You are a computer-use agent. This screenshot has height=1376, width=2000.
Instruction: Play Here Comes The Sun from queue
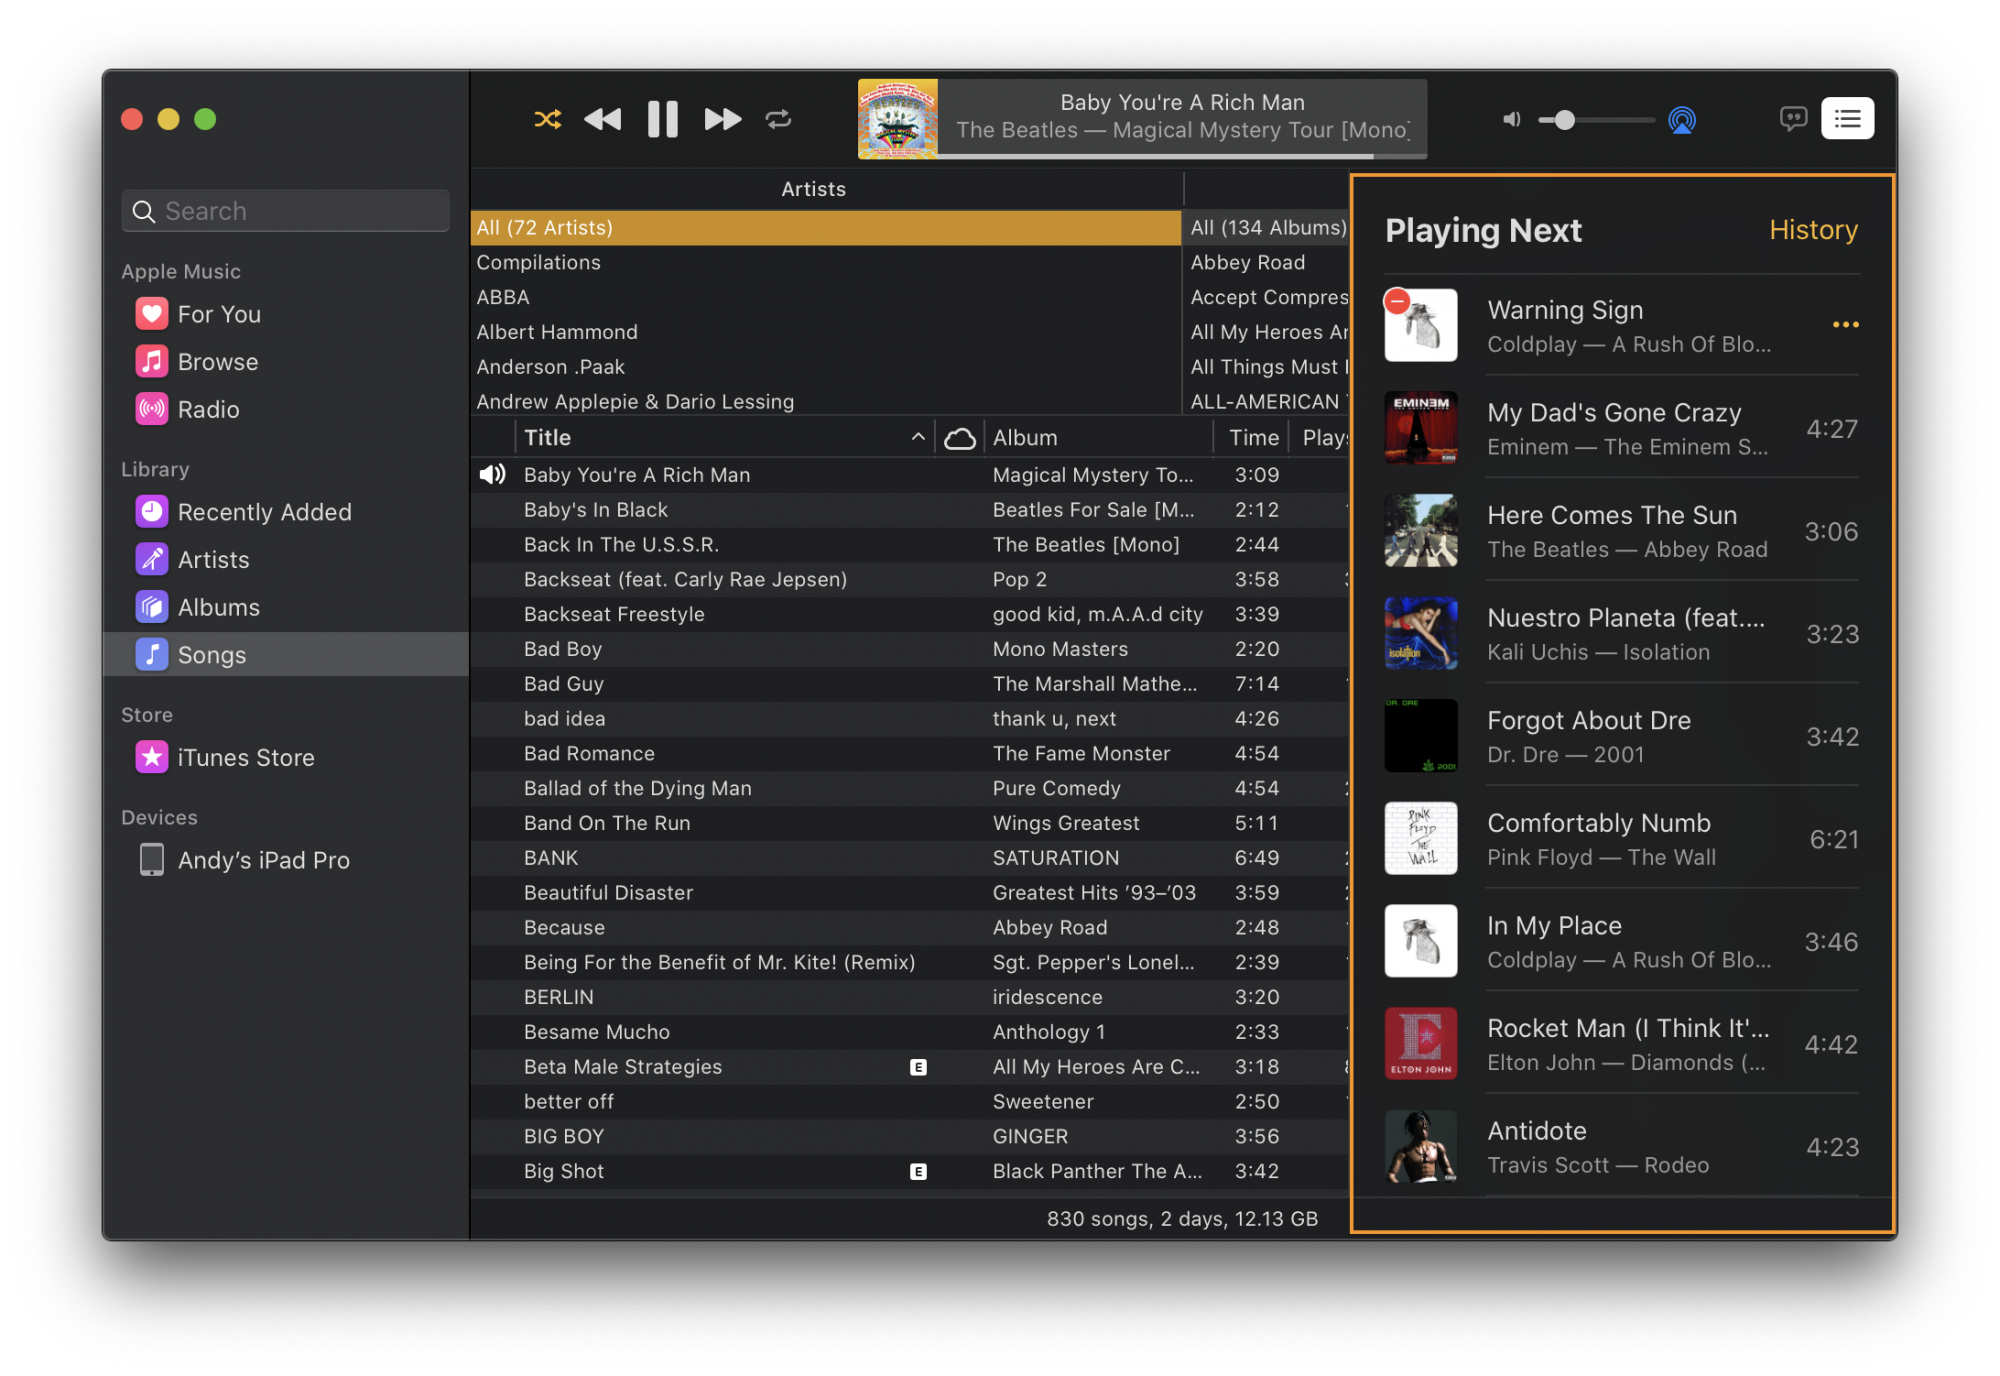click(x=1622, y=531)
